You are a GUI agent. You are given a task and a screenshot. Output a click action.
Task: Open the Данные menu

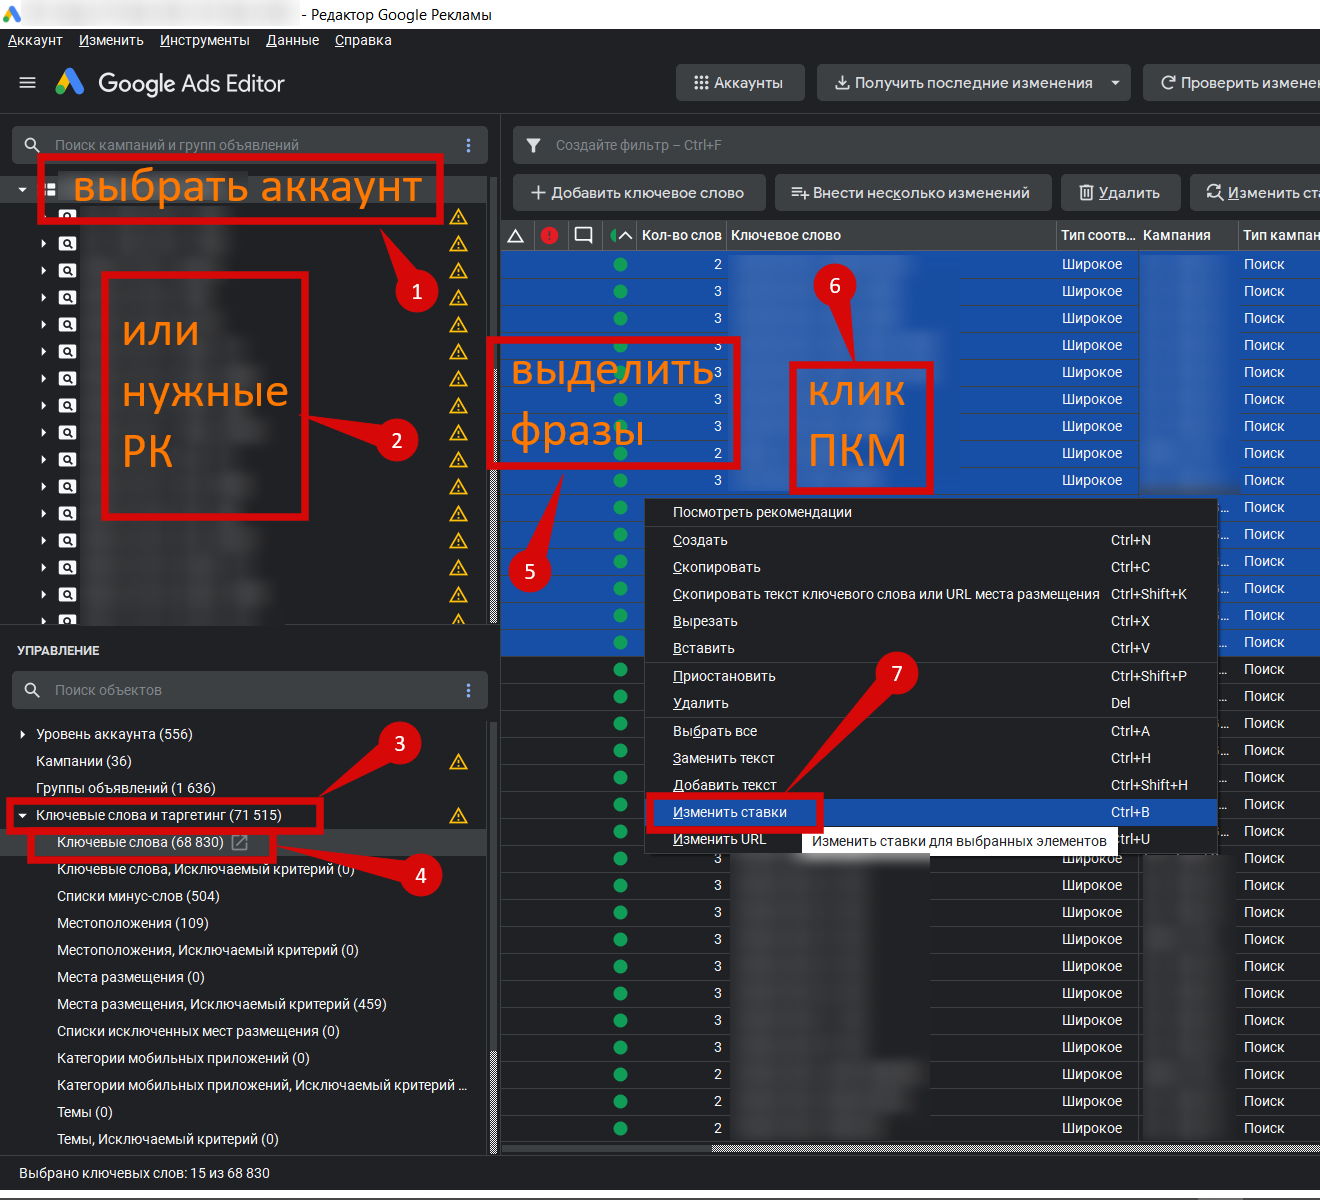coord(293,40)
